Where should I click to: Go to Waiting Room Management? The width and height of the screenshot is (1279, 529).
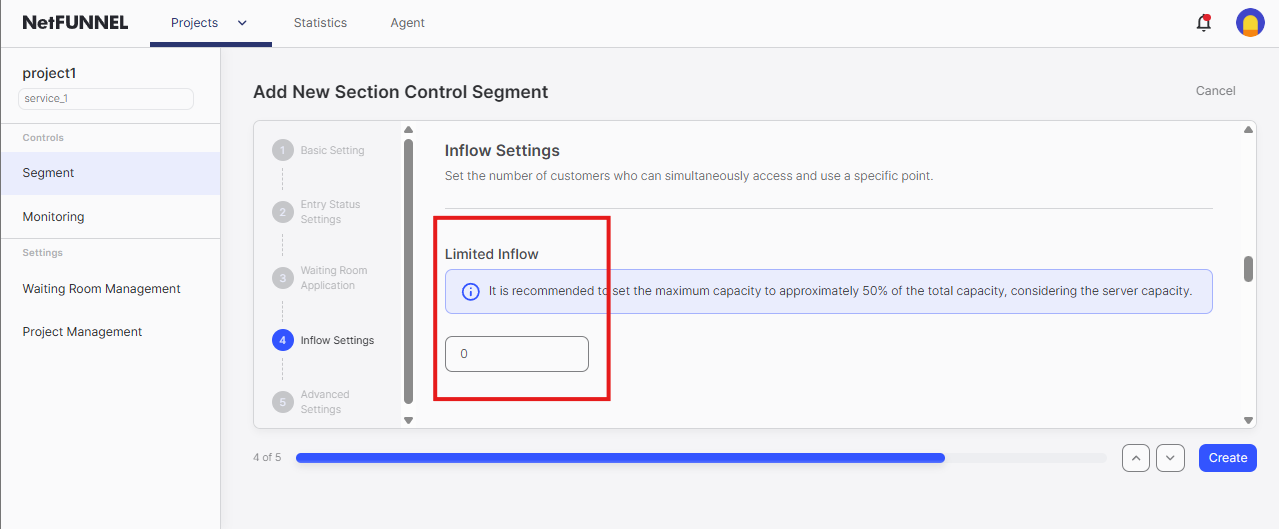pyautogui.click(x=102, y=289)
